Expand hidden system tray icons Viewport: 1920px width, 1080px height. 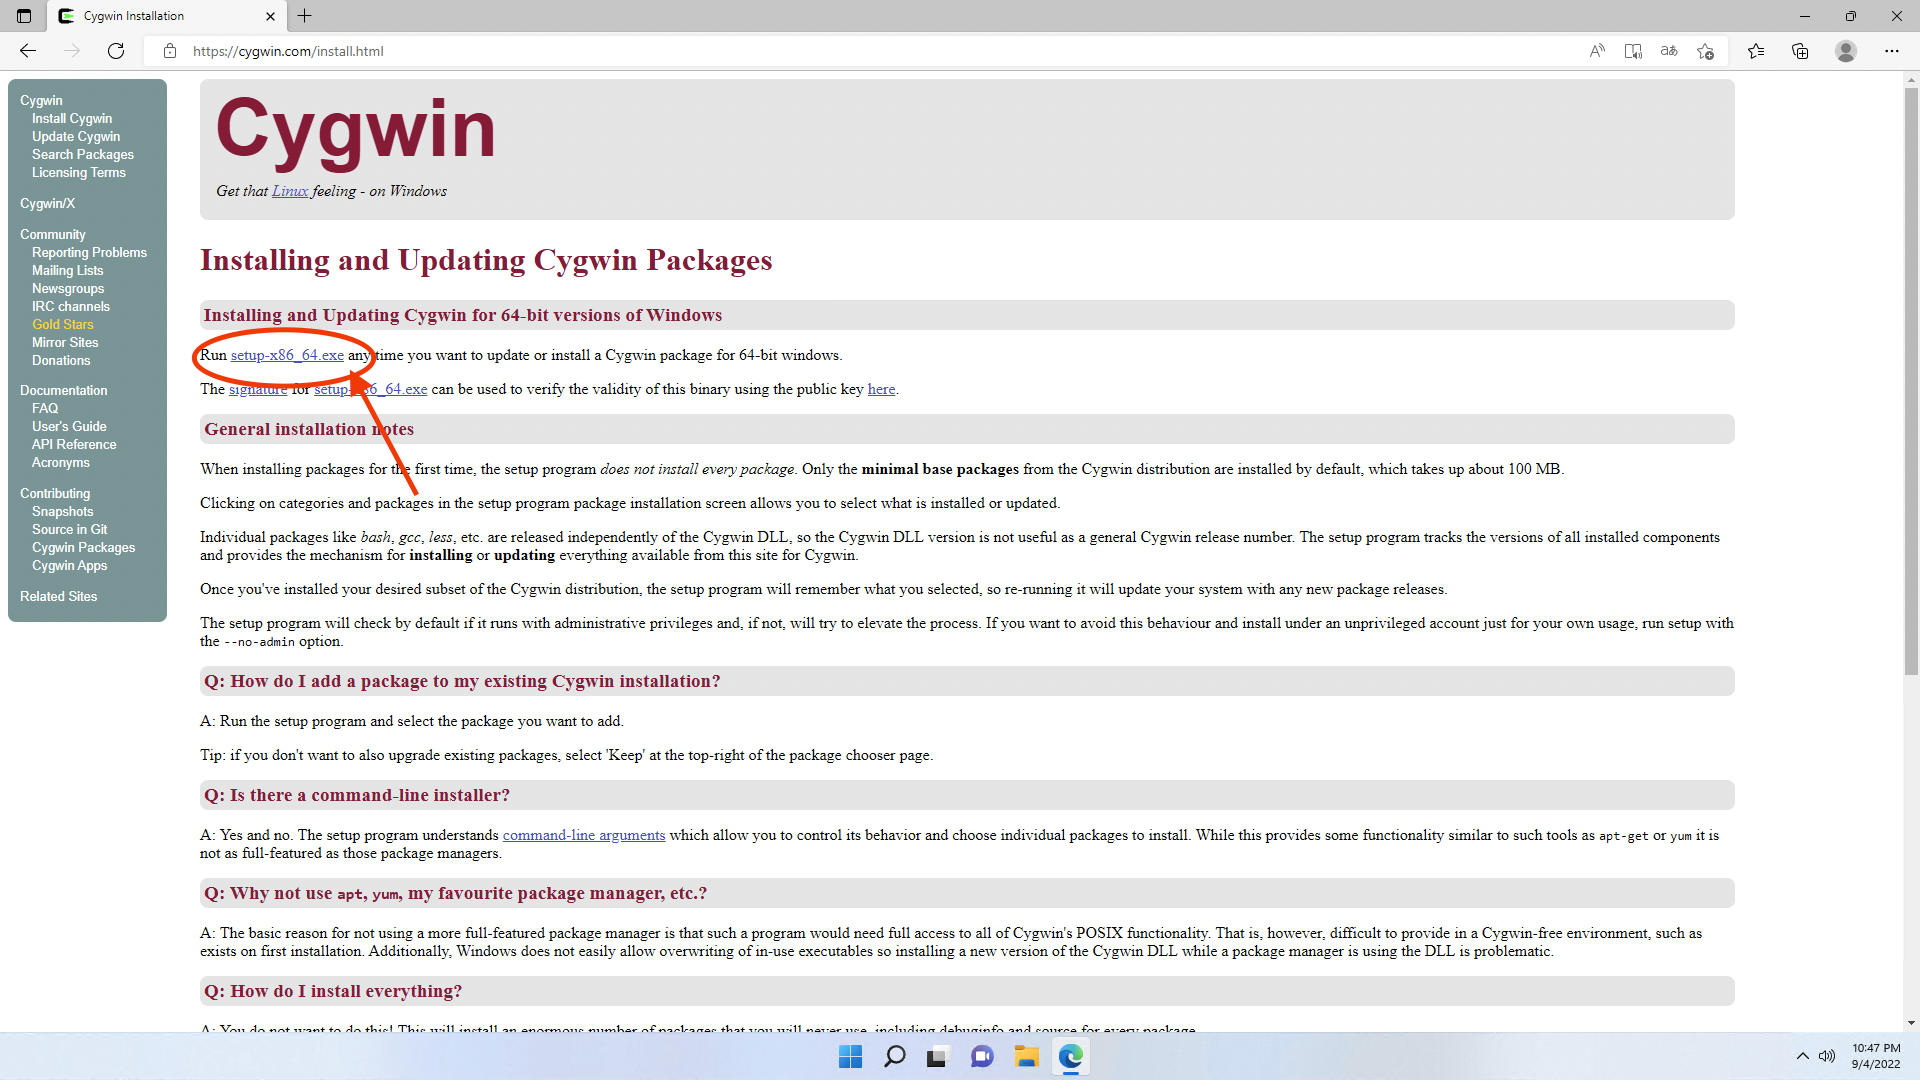(1803, 1056)
